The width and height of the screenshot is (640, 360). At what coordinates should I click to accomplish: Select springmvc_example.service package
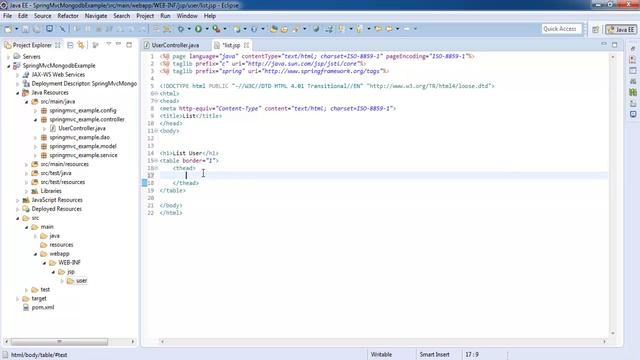coord(83,156)
